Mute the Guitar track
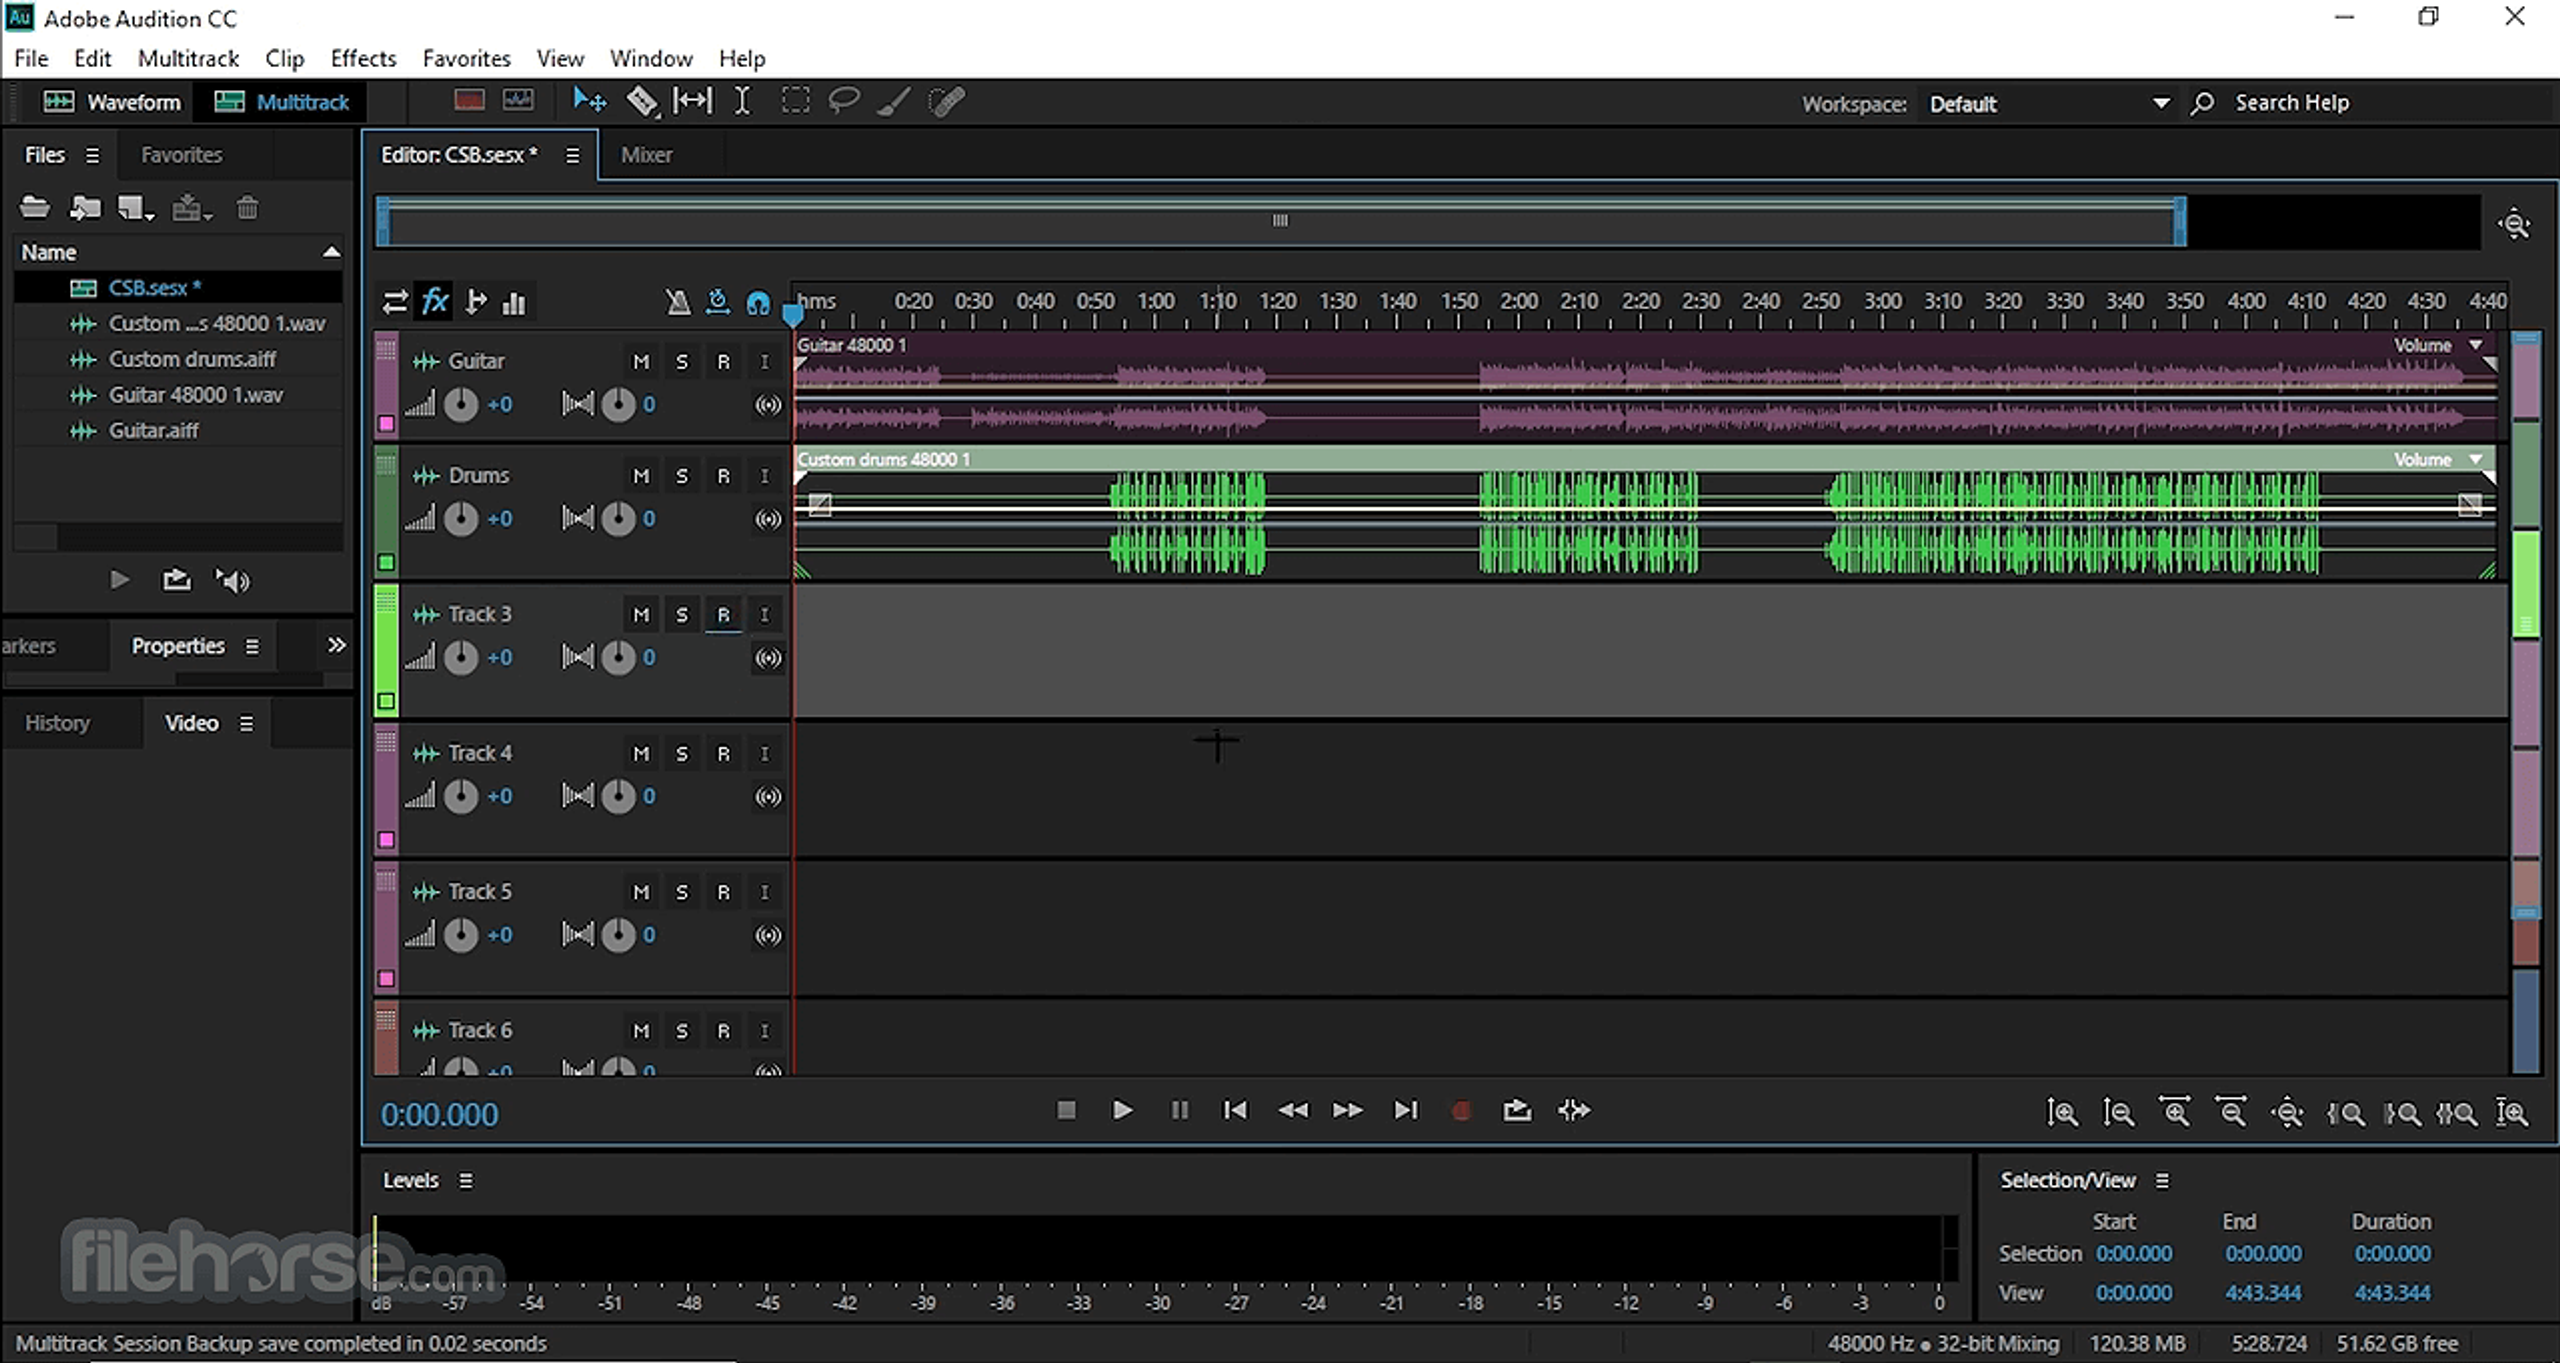This screenshot has width=2560, height=1363. tap(641, 361)
